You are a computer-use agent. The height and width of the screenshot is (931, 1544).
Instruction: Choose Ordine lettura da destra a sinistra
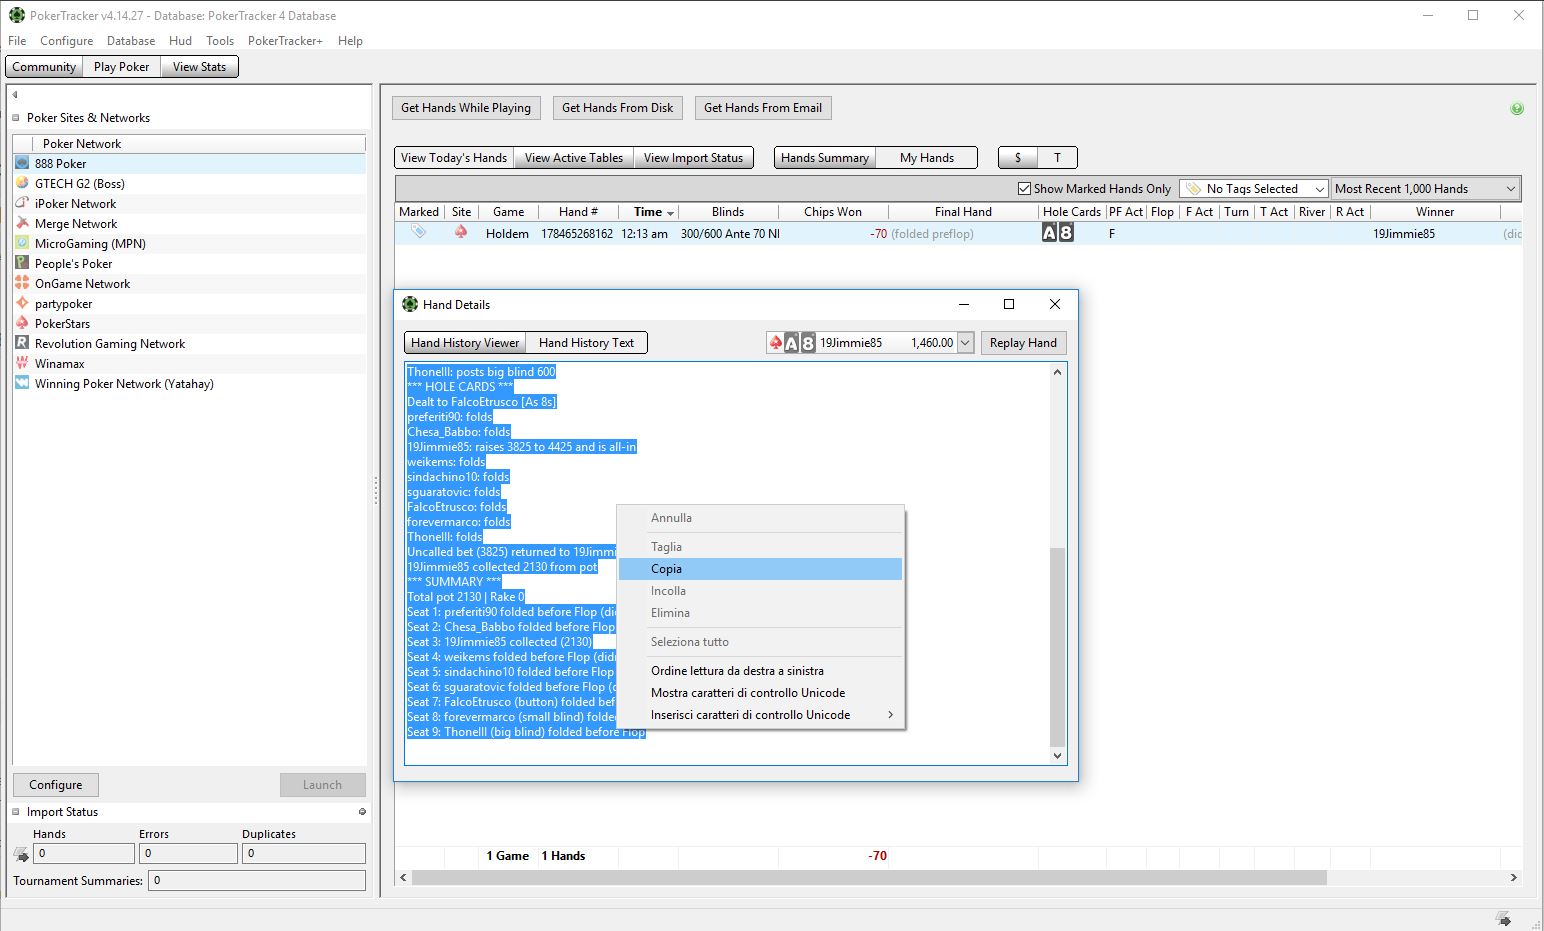pyautogui.click(x=761, y=671)
